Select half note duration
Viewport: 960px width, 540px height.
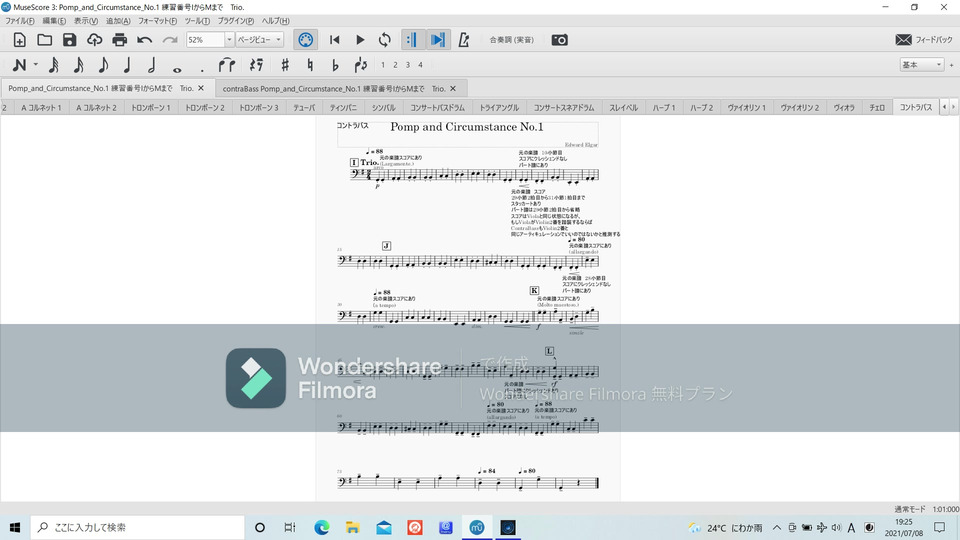pyautogui.click(x=152, y=65)
